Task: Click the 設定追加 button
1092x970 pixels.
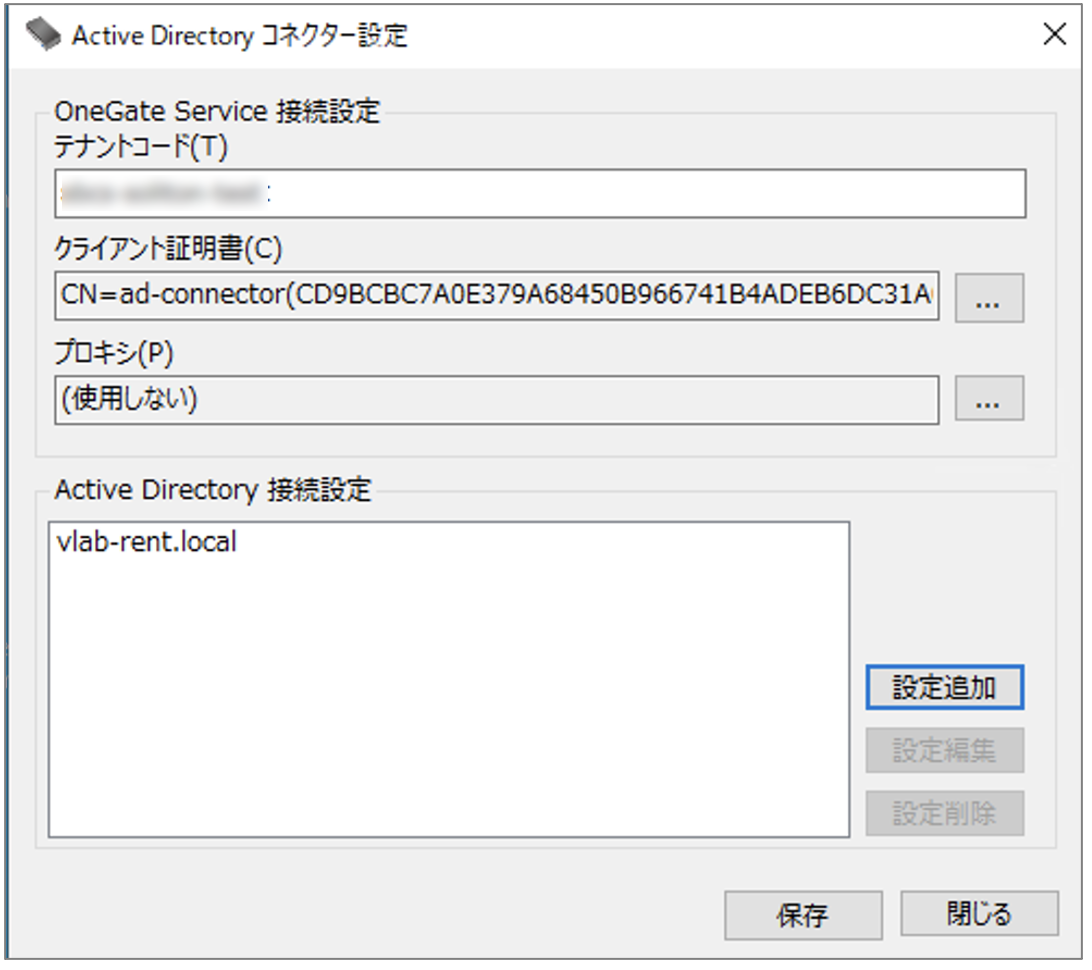Action: click(944, 688)
